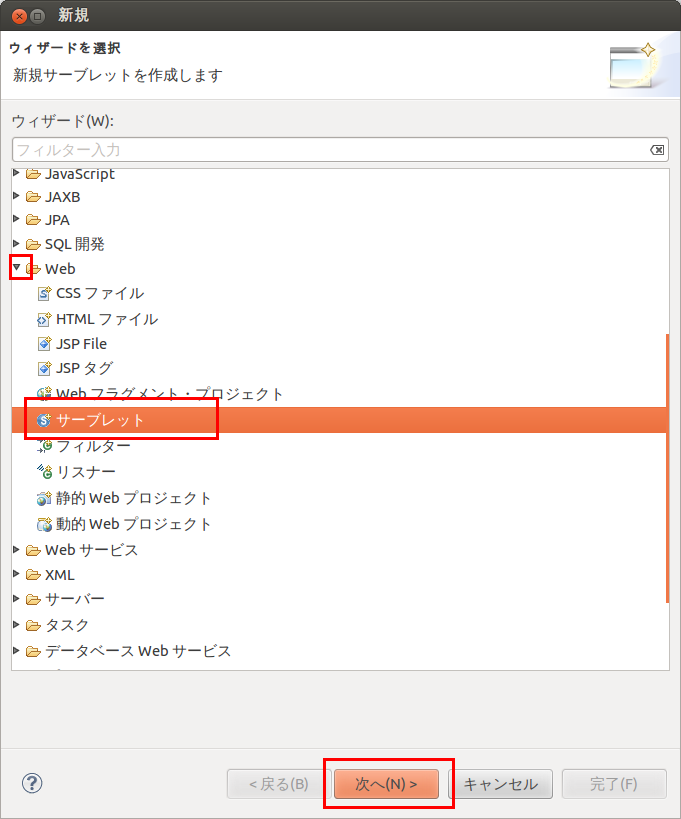This screenshot has height=819, width=681.
Task: Clear the filter text with the clear icon
Action: point(657,150)
